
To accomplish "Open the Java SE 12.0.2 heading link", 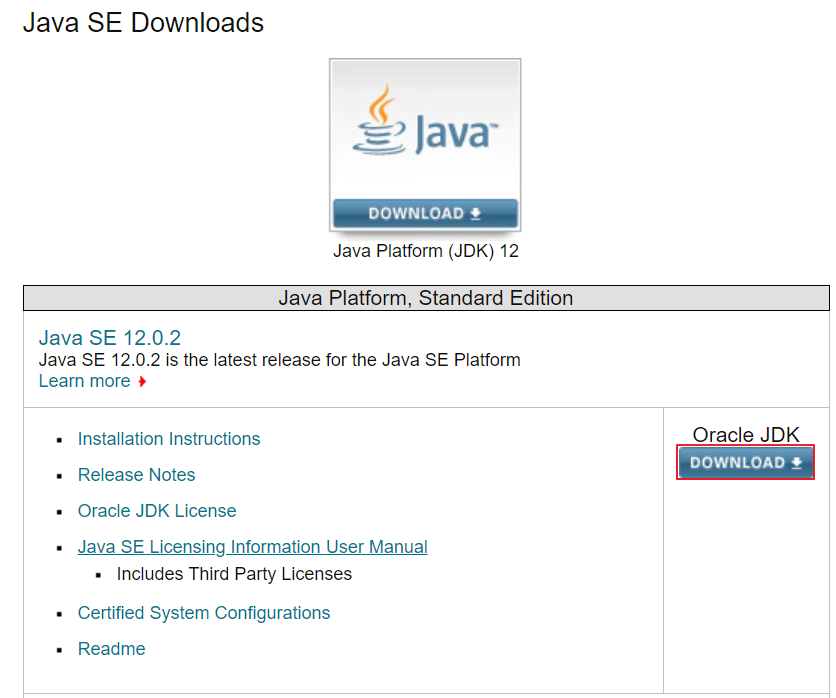I will (110, 338).
